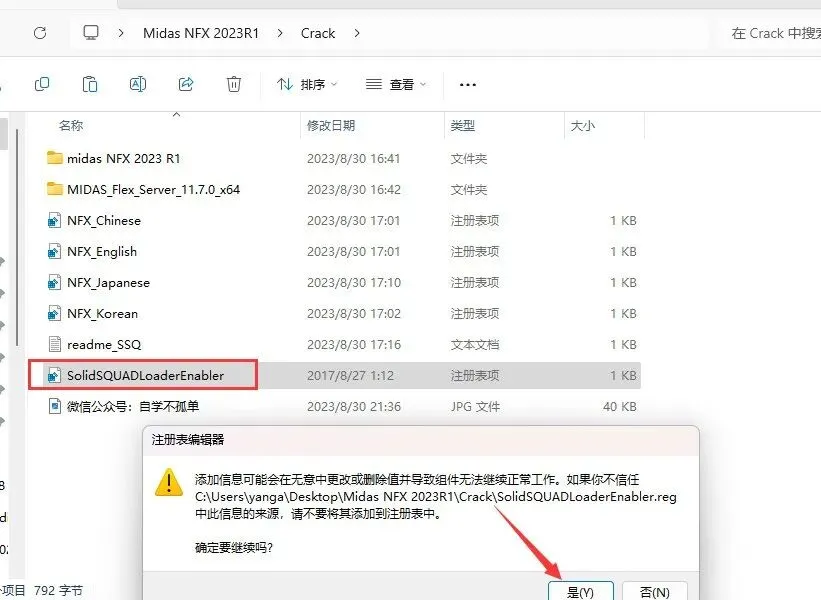This screenshot has width=821, height=600.
Task: Click the warning icon in dialog
Action: point(169,482)
